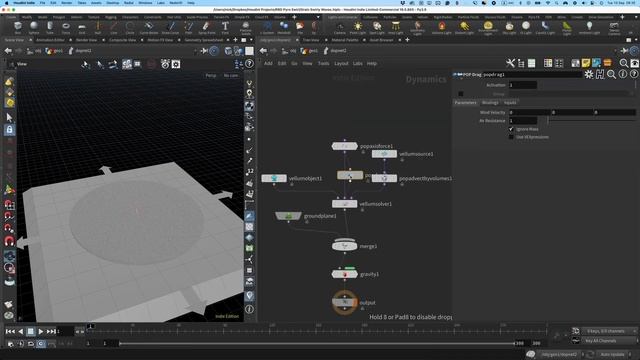
Task: Open the Persp camera menu in viewport
Action: click(x=211, y=76)
